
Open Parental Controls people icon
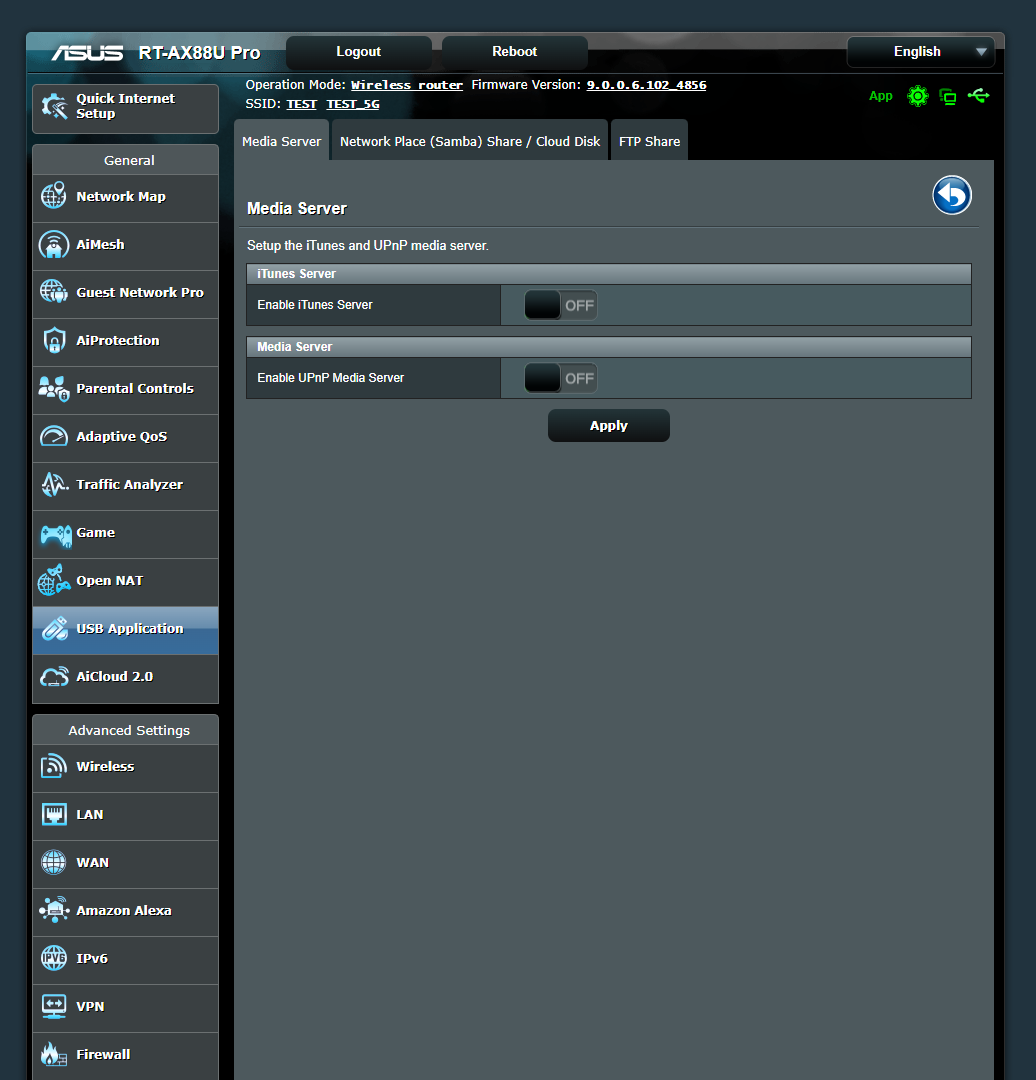tap(54, 388)
